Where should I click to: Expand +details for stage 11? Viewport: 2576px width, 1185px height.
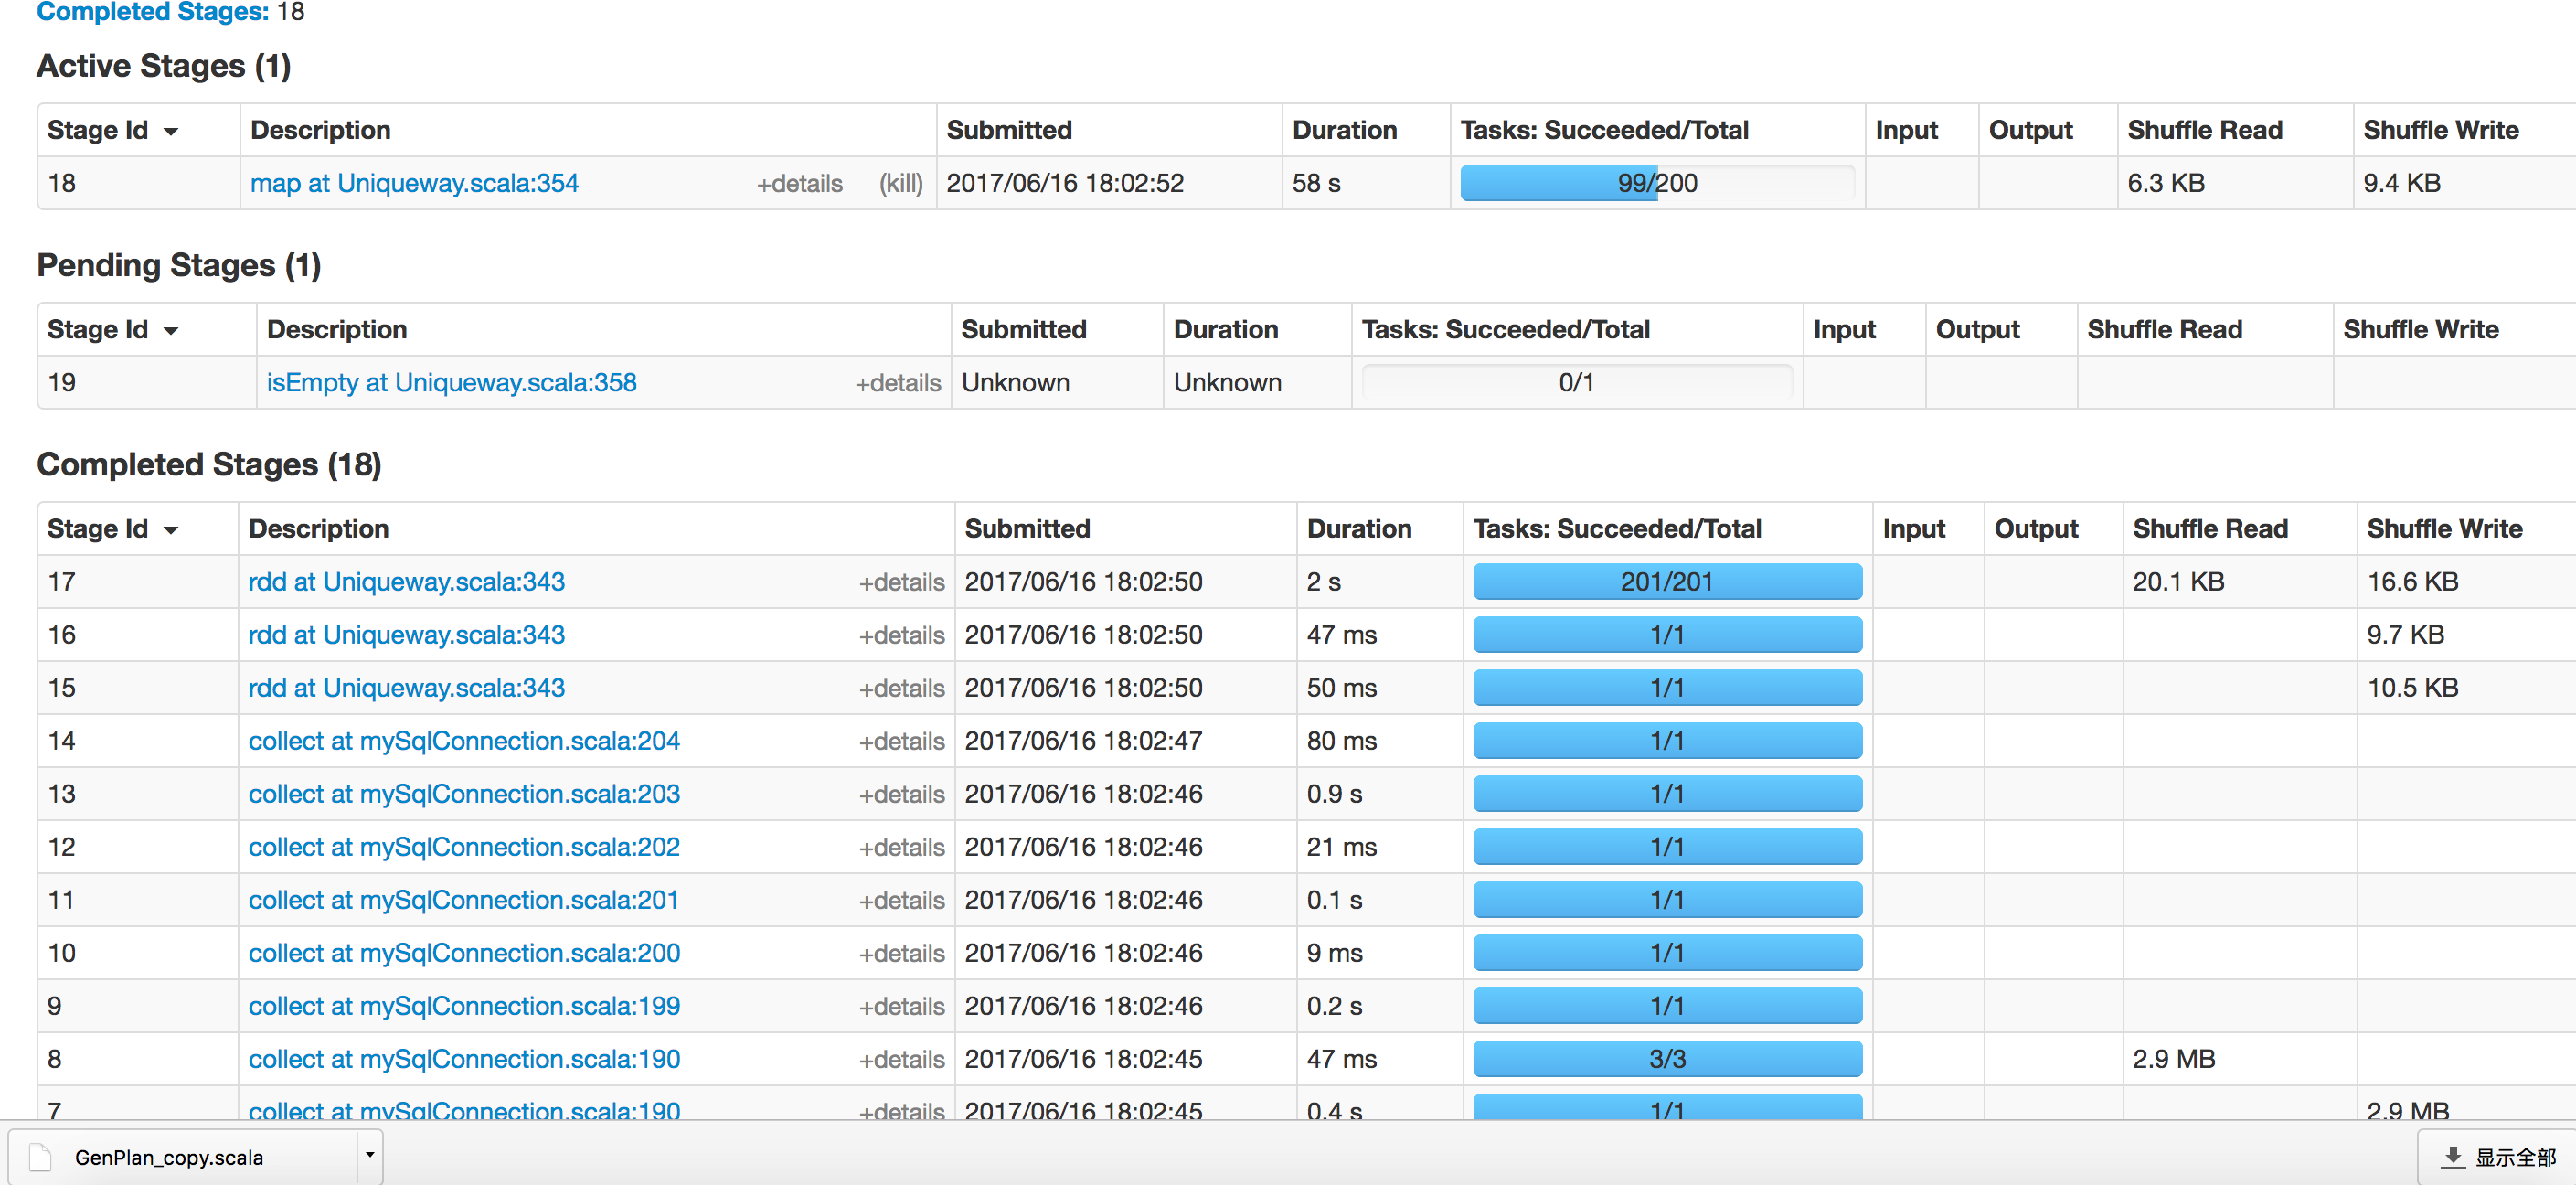click(x=901, y=900)
